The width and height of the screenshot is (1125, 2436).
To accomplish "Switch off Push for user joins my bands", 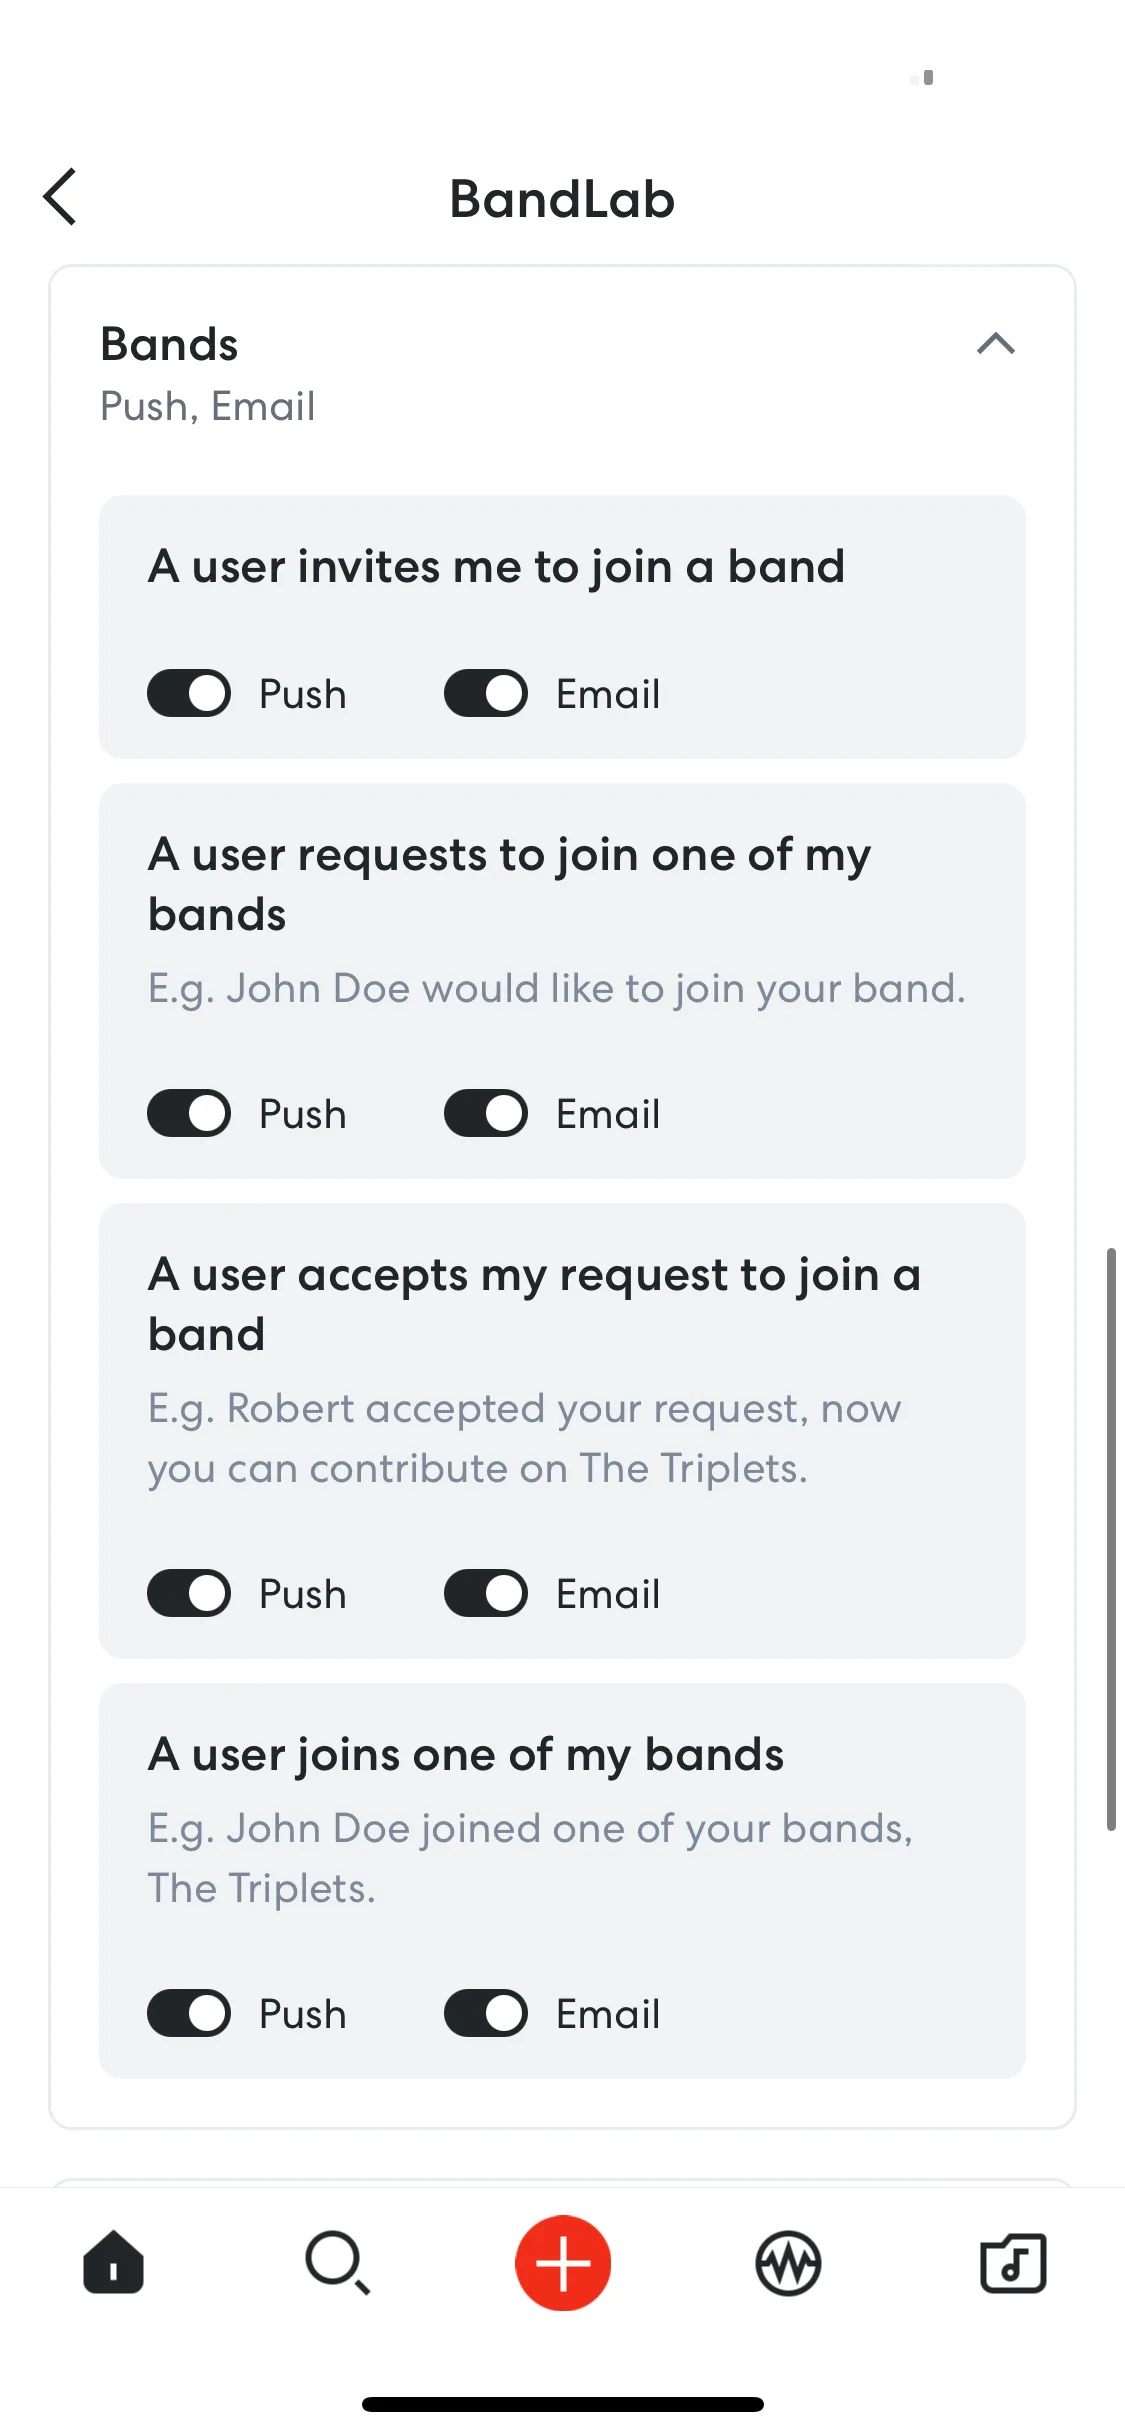I will point(189,2013).
